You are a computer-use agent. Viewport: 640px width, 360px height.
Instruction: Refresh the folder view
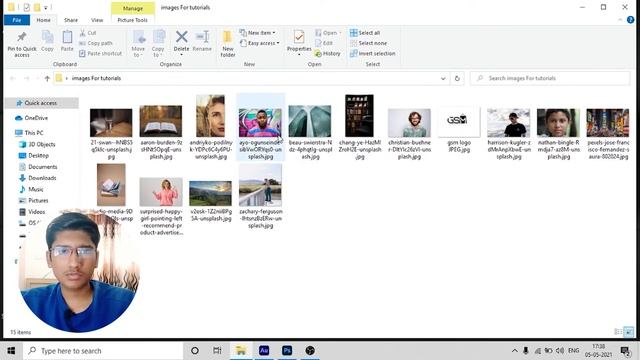[x=457, y=78]
